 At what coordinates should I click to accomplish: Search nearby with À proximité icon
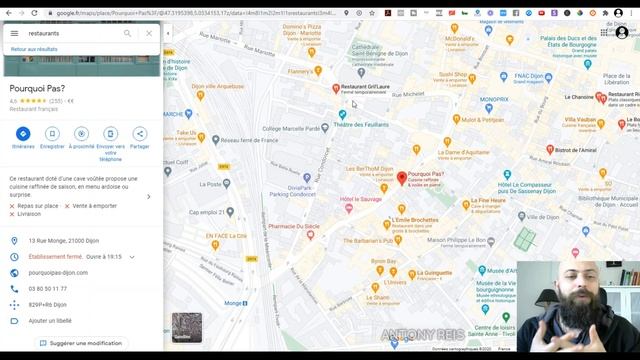click(x=82, y=134)
